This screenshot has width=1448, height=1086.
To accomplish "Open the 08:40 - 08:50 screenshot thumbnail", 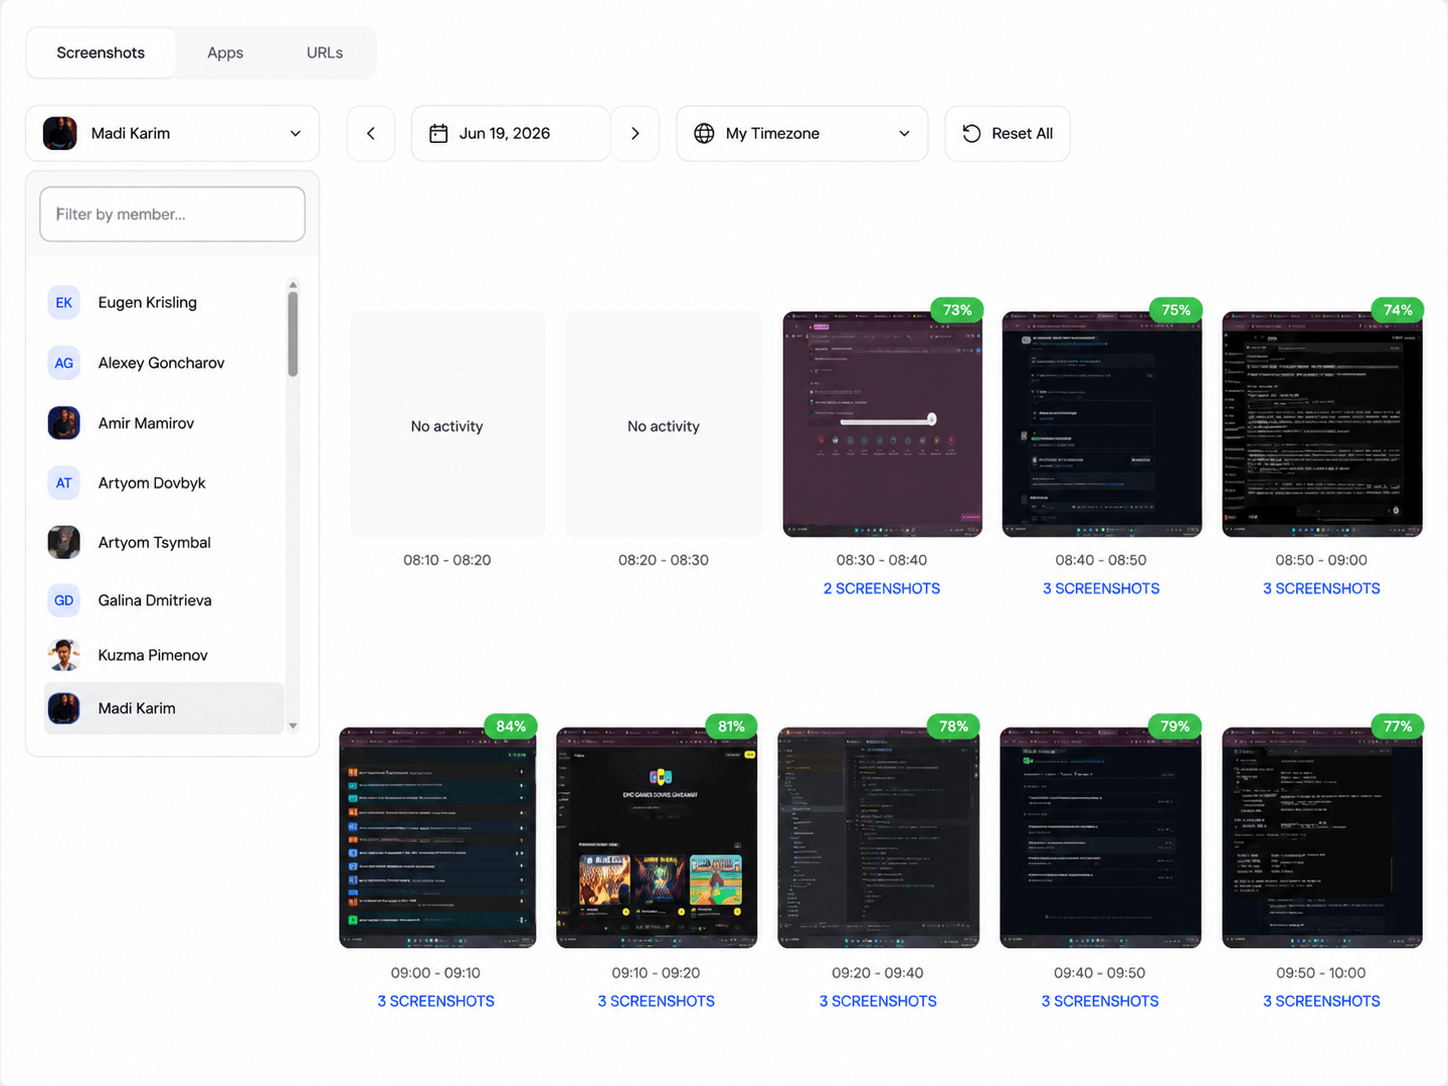I will tap(1102, 424).
